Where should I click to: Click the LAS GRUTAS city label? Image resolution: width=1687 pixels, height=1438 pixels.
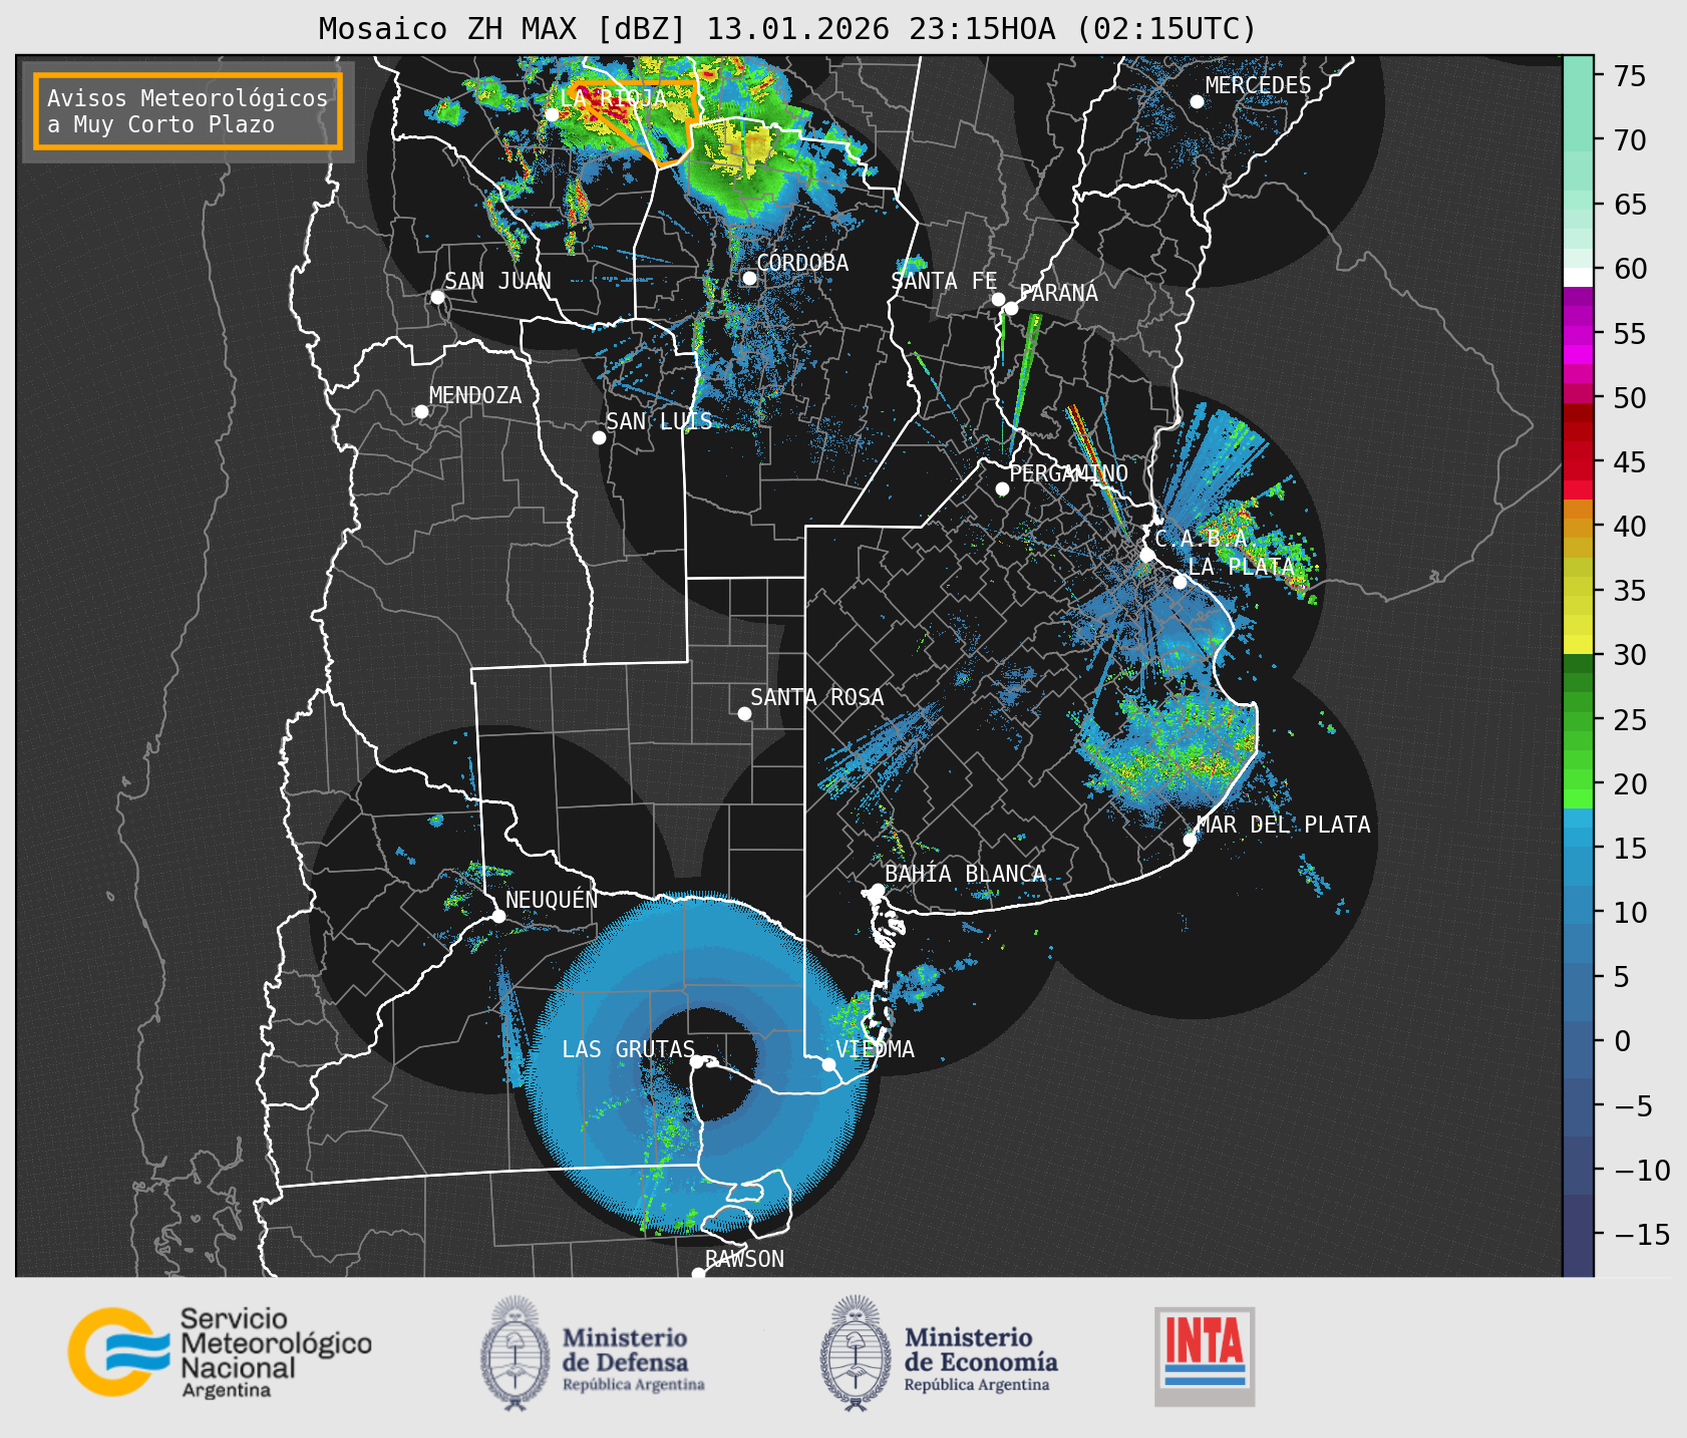point(628,1049)
